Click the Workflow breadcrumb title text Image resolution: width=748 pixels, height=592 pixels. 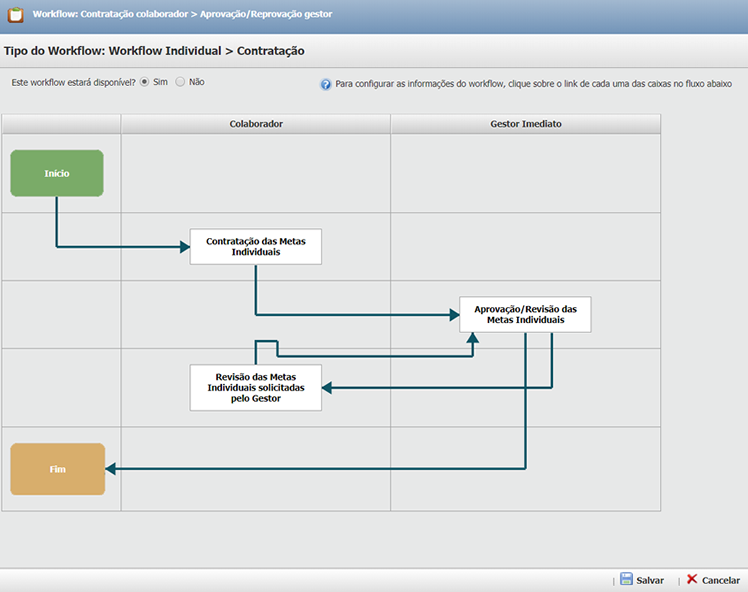click(182, 15)
